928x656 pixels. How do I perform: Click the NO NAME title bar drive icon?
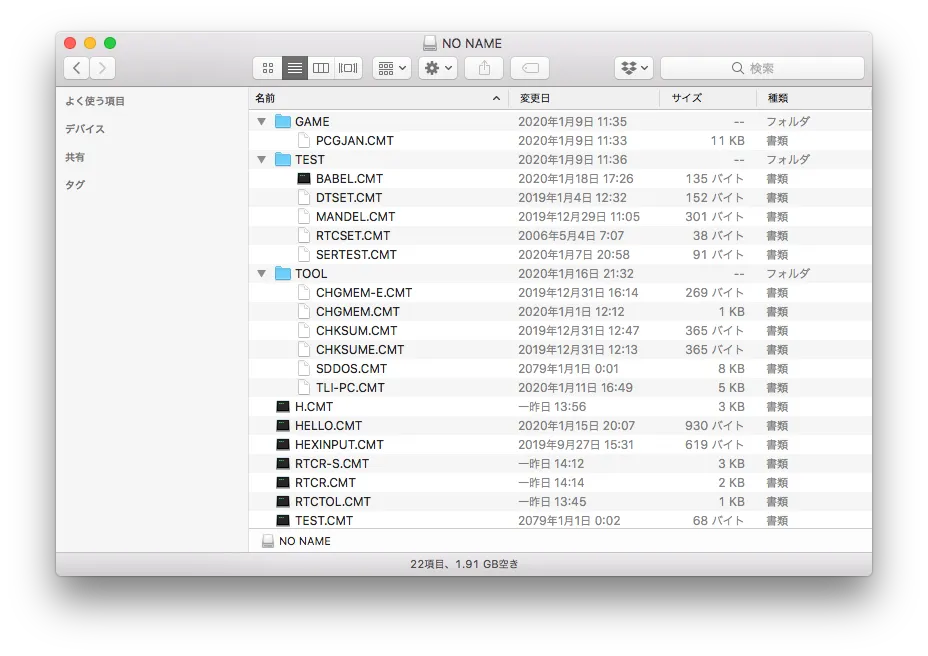point(430,43)
